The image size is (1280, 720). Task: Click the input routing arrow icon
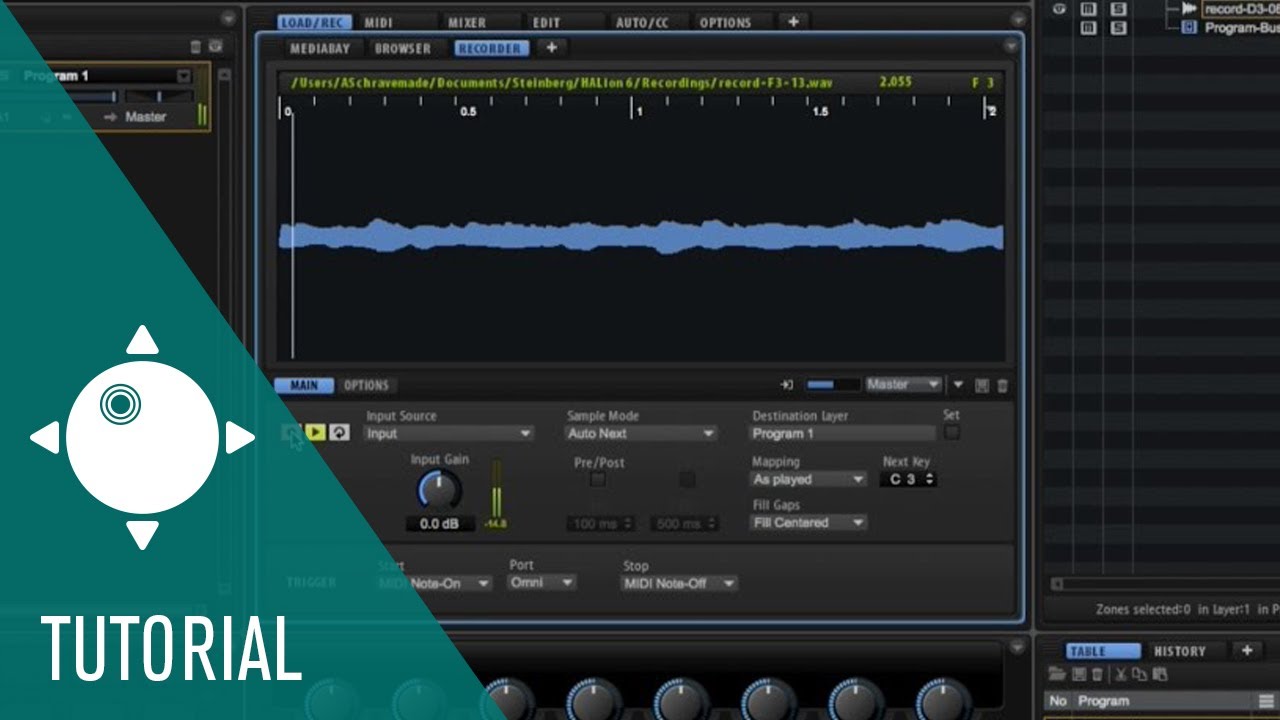(787, 385)
